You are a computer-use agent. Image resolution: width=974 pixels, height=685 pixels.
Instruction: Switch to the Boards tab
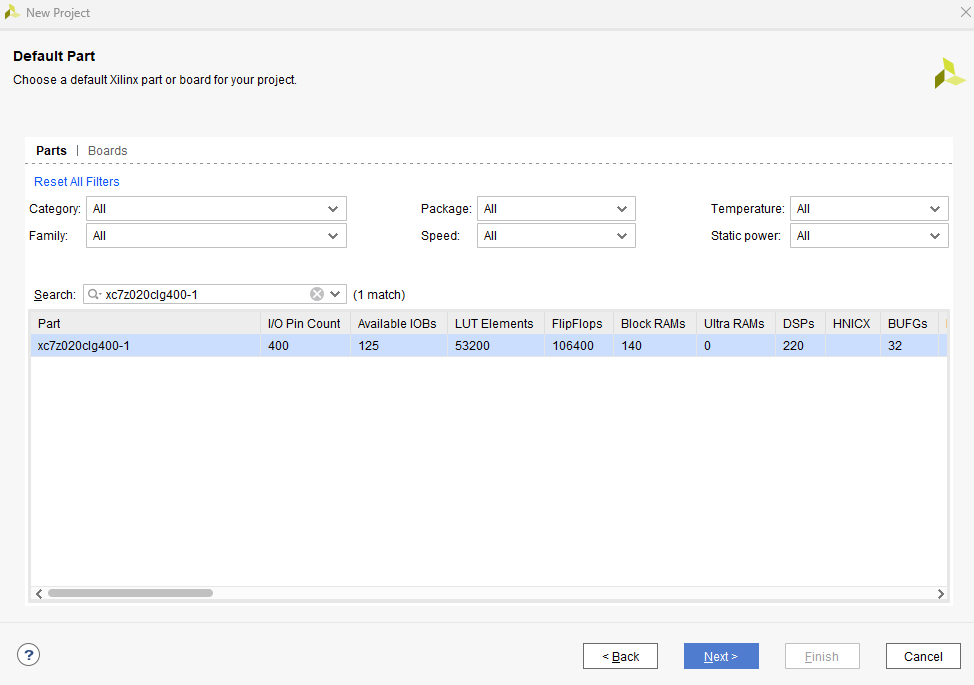click(107, 151)
